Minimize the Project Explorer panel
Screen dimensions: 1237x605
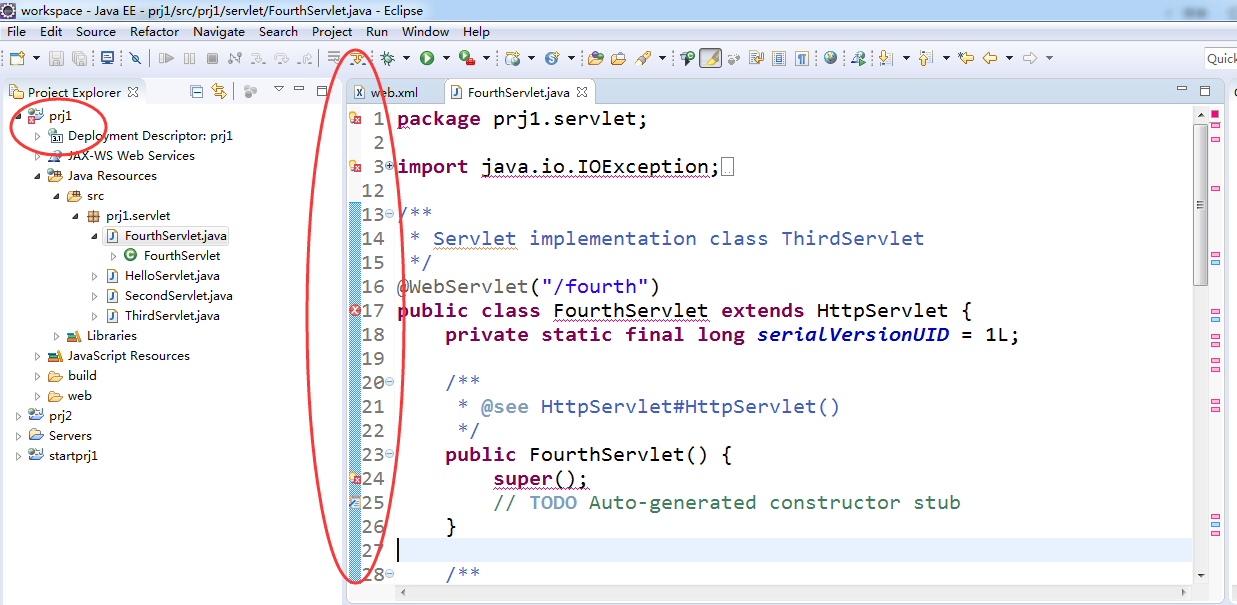pos(300,90)
